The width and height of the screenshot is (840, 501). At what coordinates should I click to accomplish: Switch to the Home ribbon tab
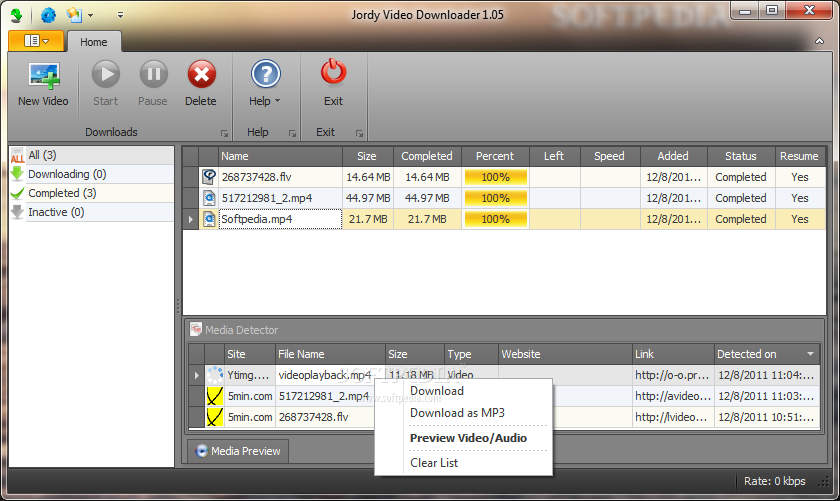click(x=94, y=42)
